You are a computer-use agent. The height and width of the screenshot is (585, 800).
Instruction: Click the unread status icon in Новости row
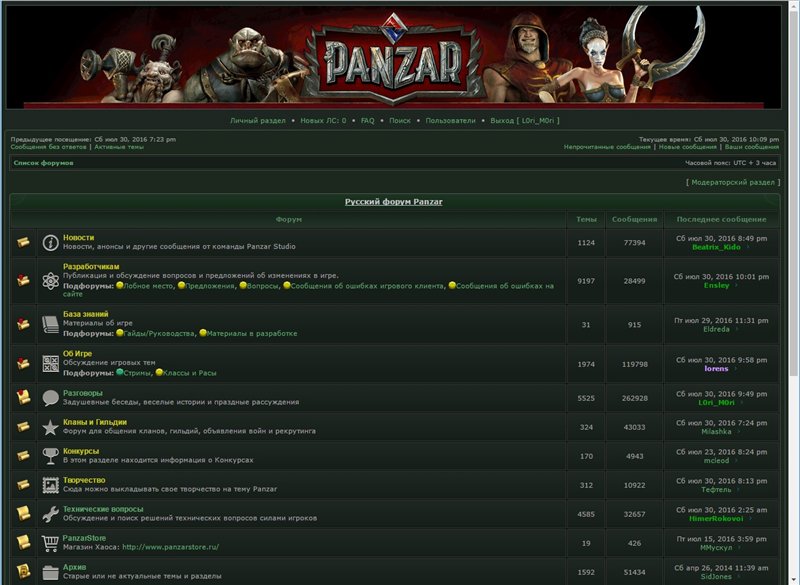click(23, 242)
